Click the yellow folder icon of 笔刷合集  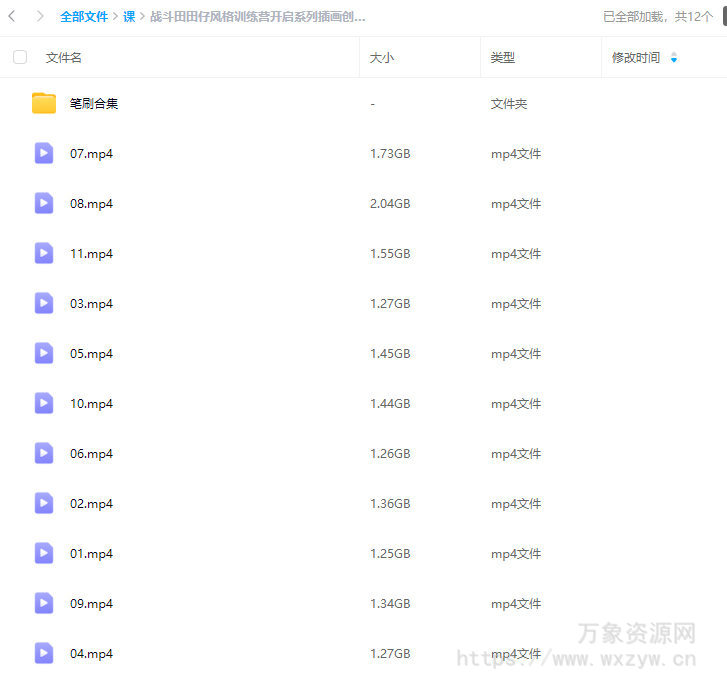point(44,103)
